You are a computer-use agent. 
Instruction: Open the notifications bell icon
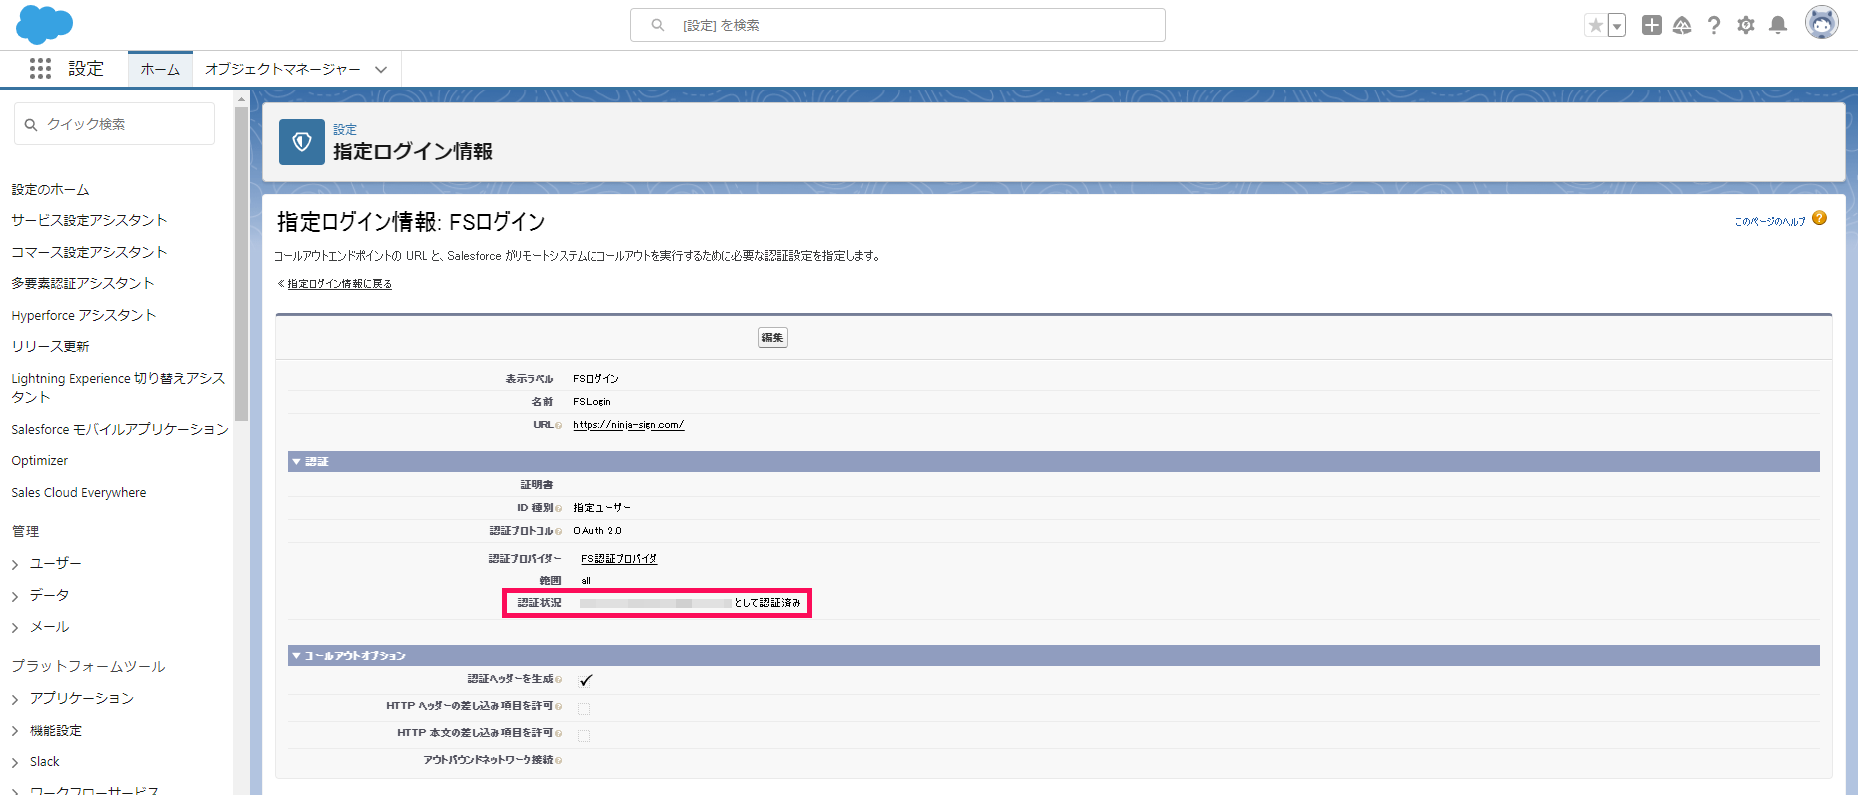pyautogui.click(x=1778, y=25)
